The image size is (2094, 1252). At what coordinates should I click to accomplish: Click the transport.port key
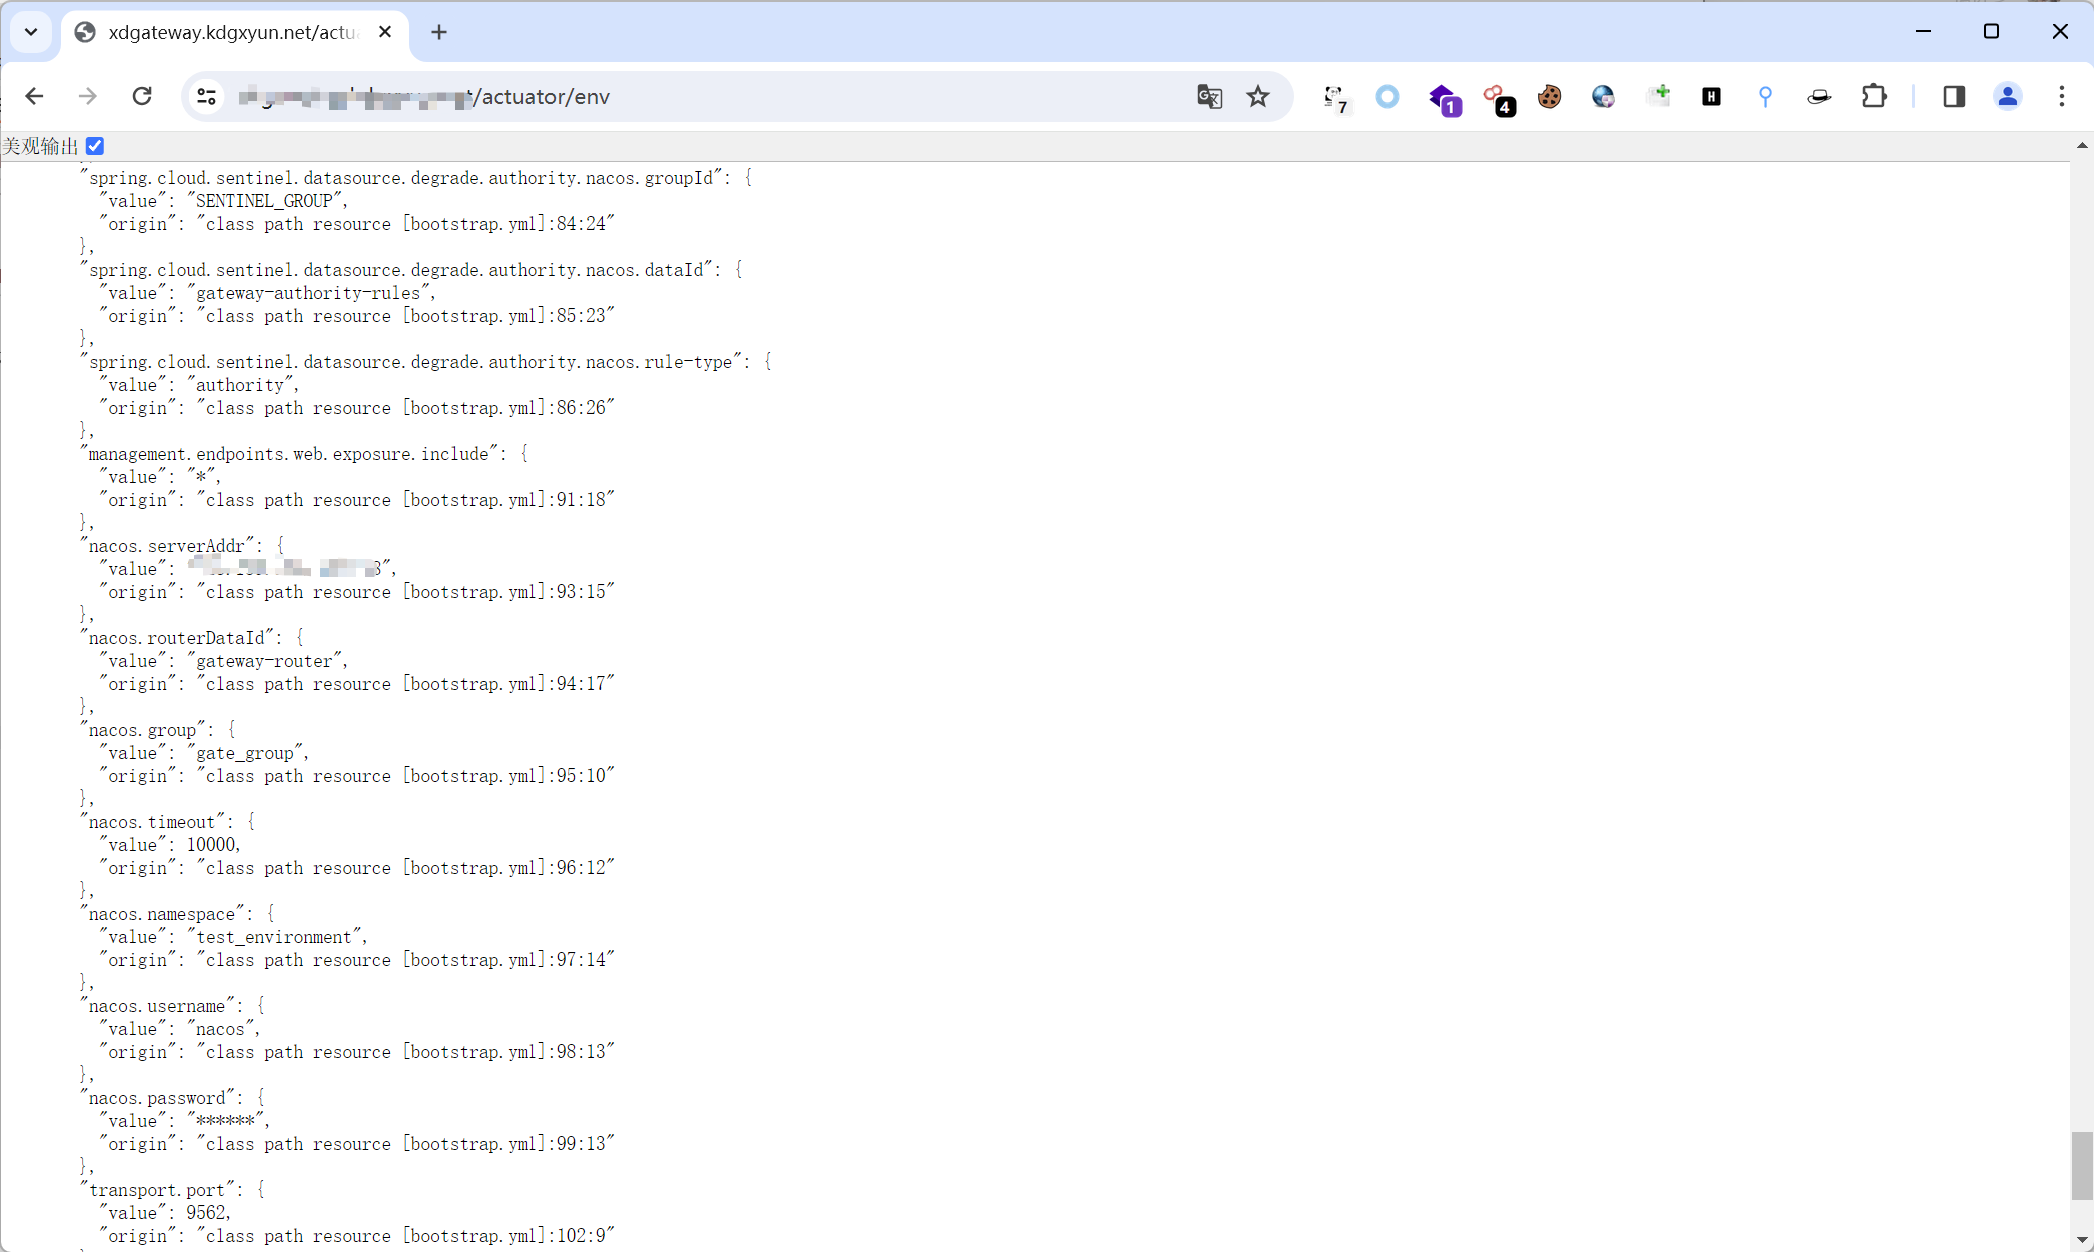pos(158,1190)
